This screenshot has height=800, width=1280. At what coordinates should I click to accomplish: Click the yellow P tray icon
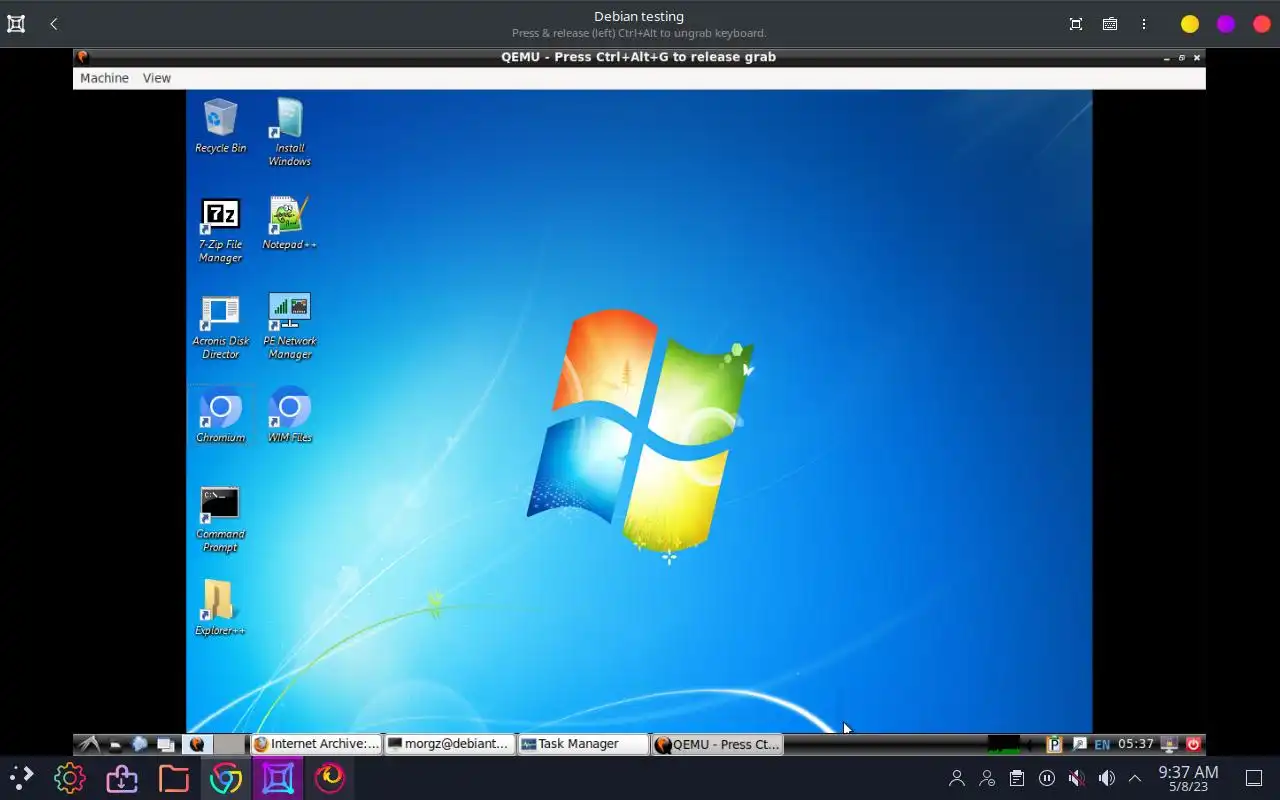(1054, 744)
